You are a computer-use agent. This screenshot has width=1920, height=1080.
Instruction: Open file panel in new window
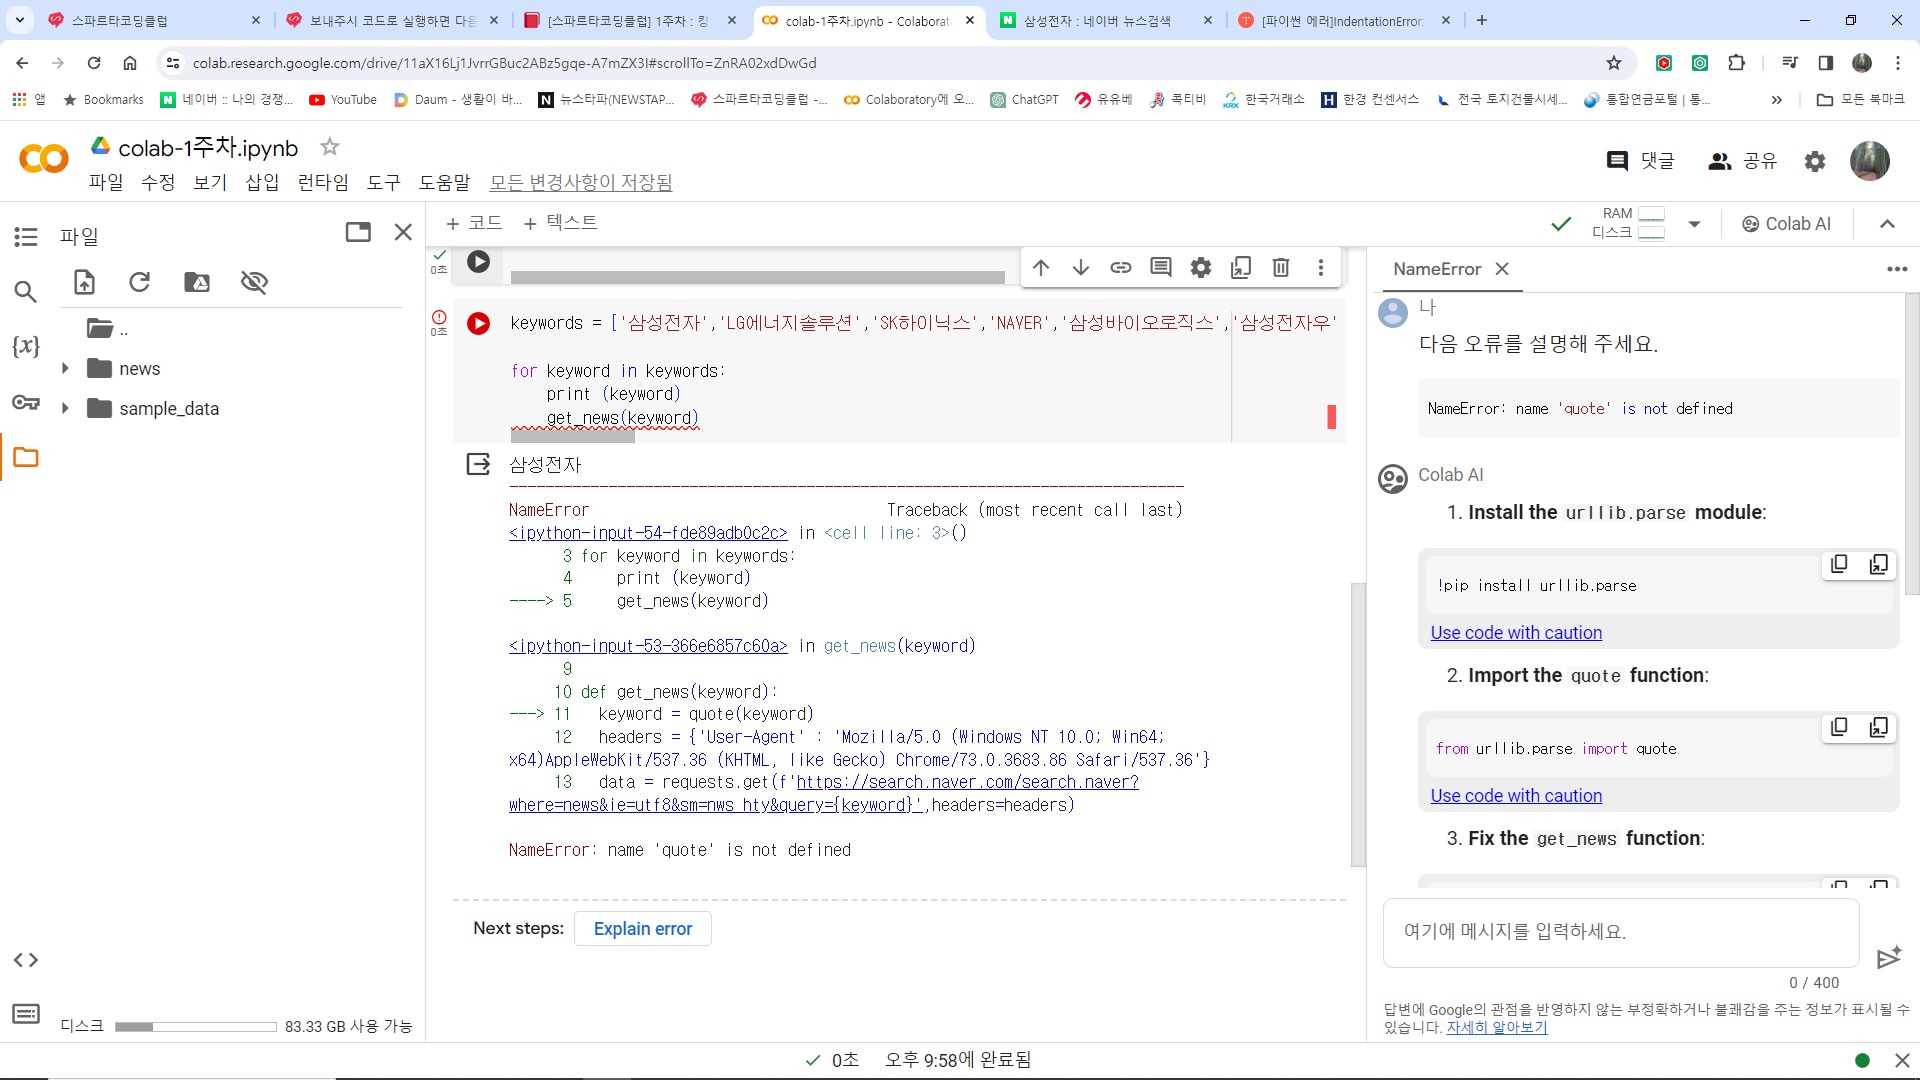(358, 232)
